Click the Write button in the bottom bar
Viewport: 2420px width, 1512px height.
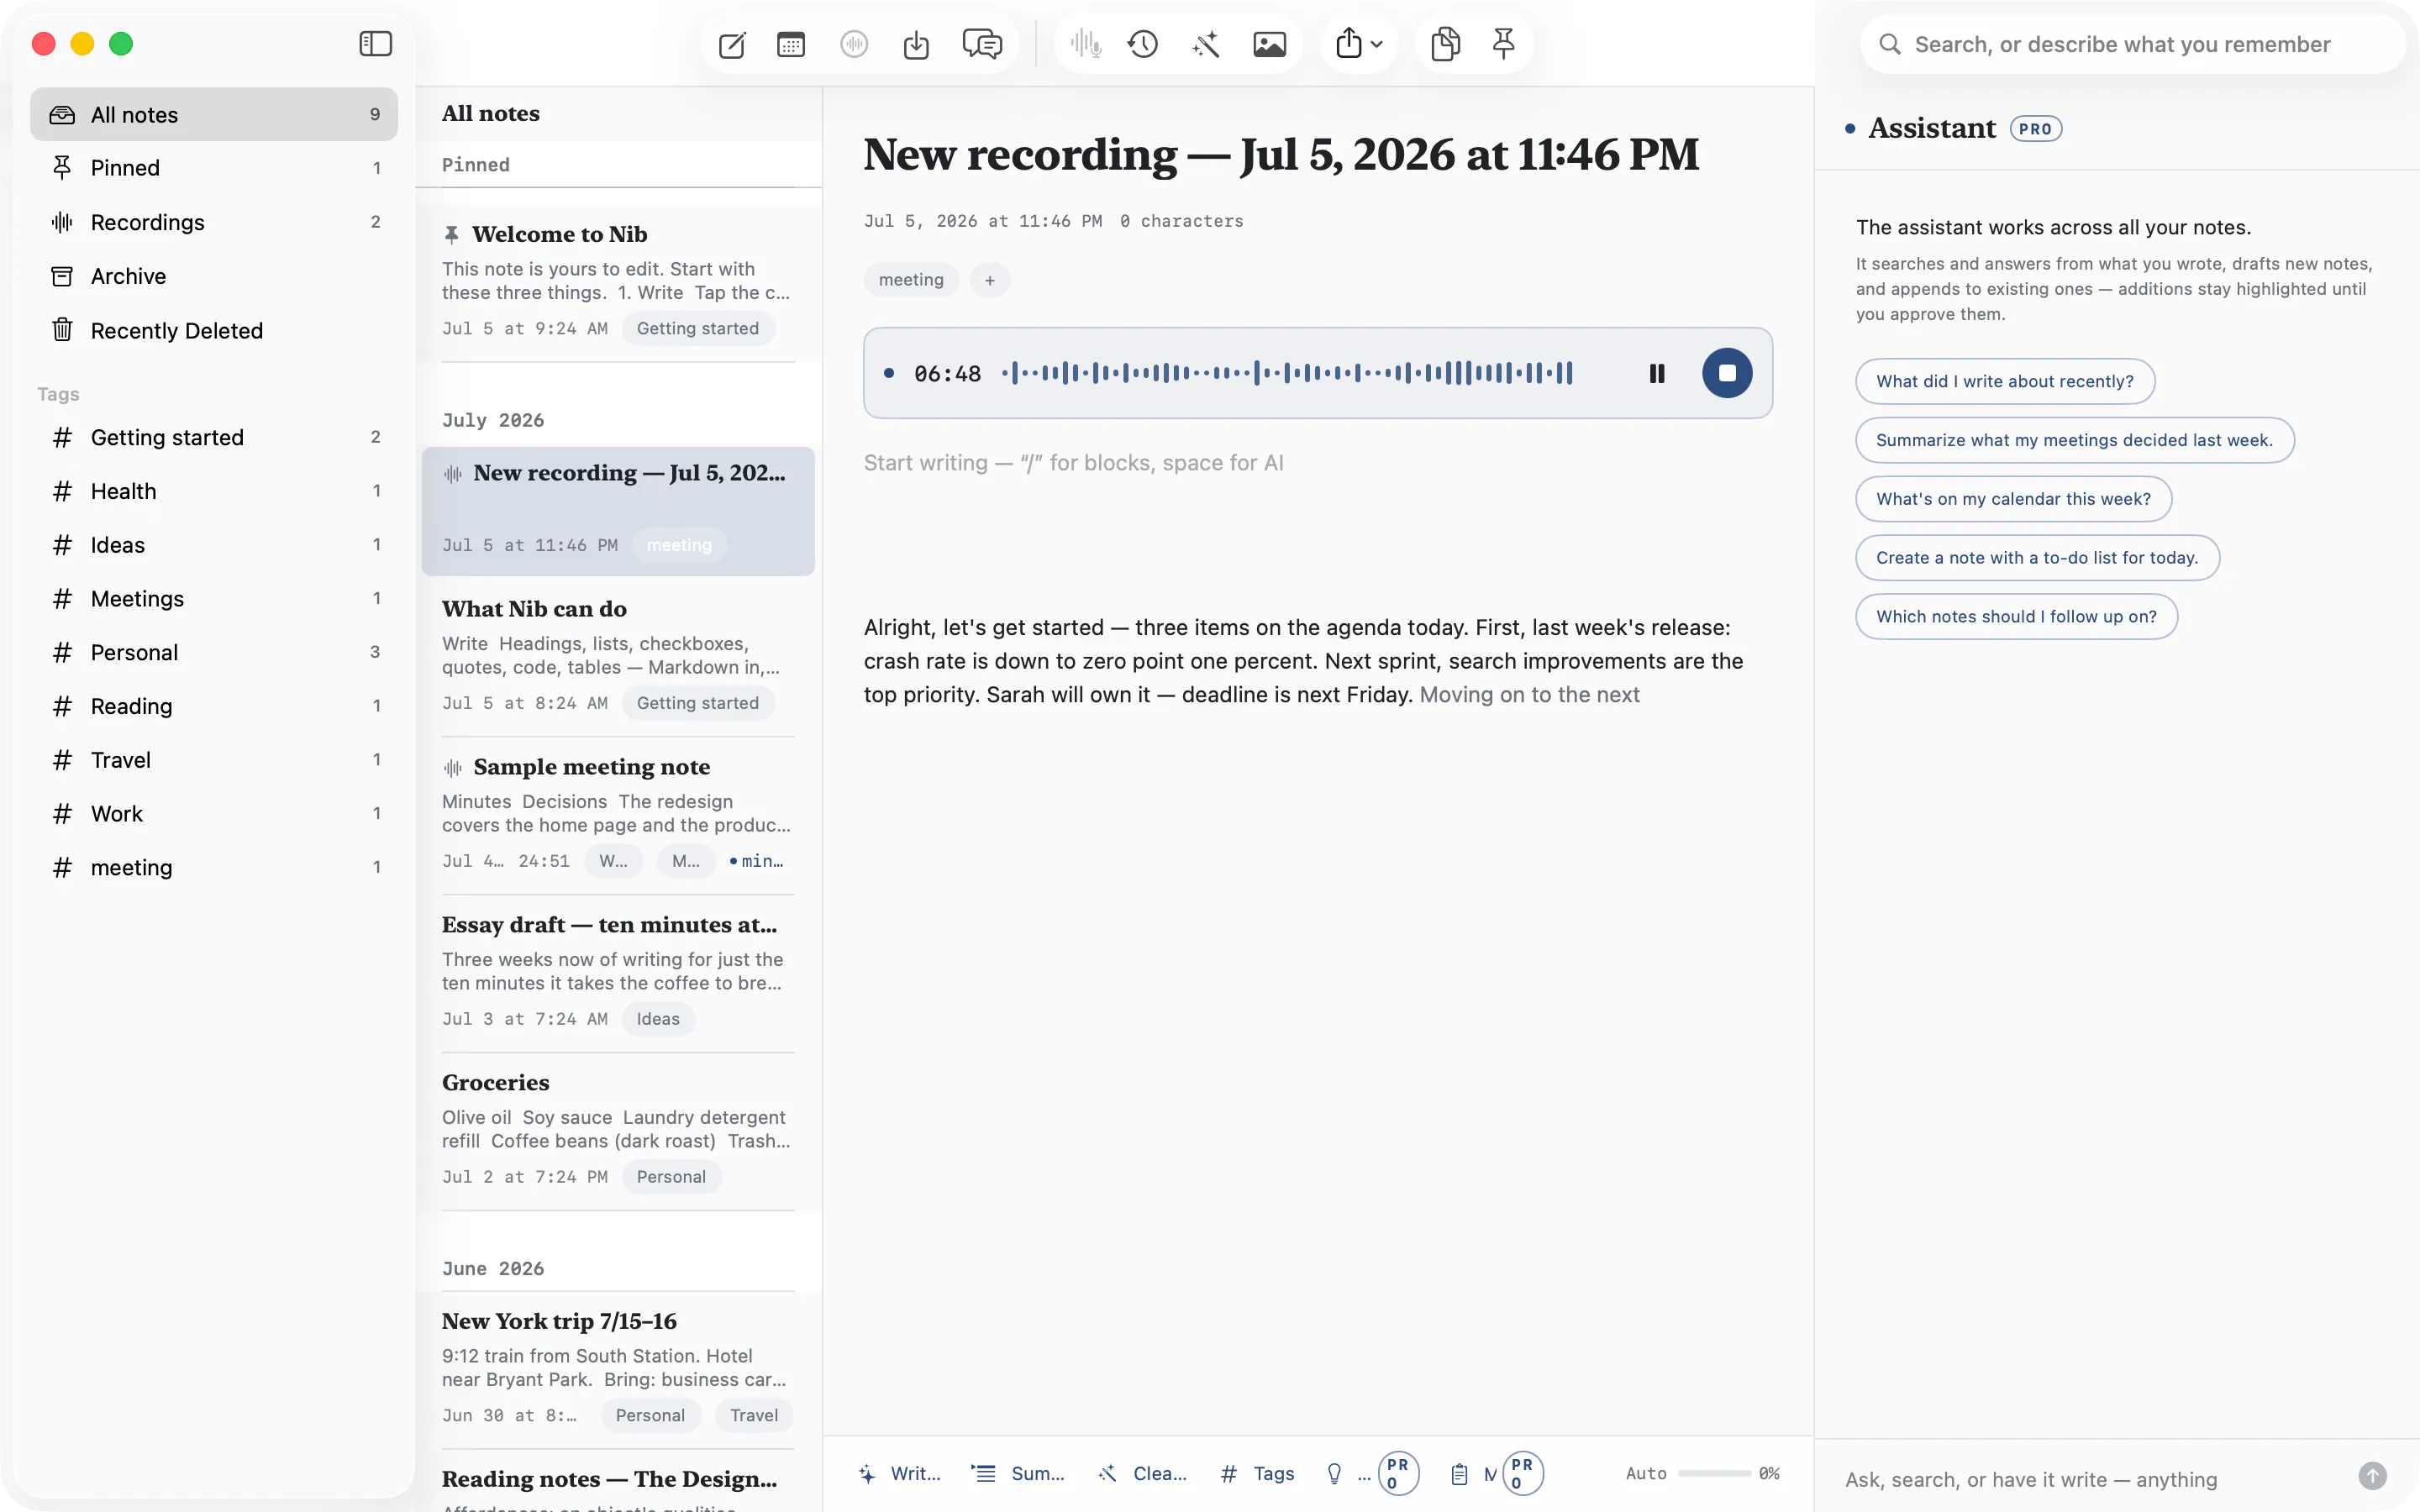coord(899,1473)
